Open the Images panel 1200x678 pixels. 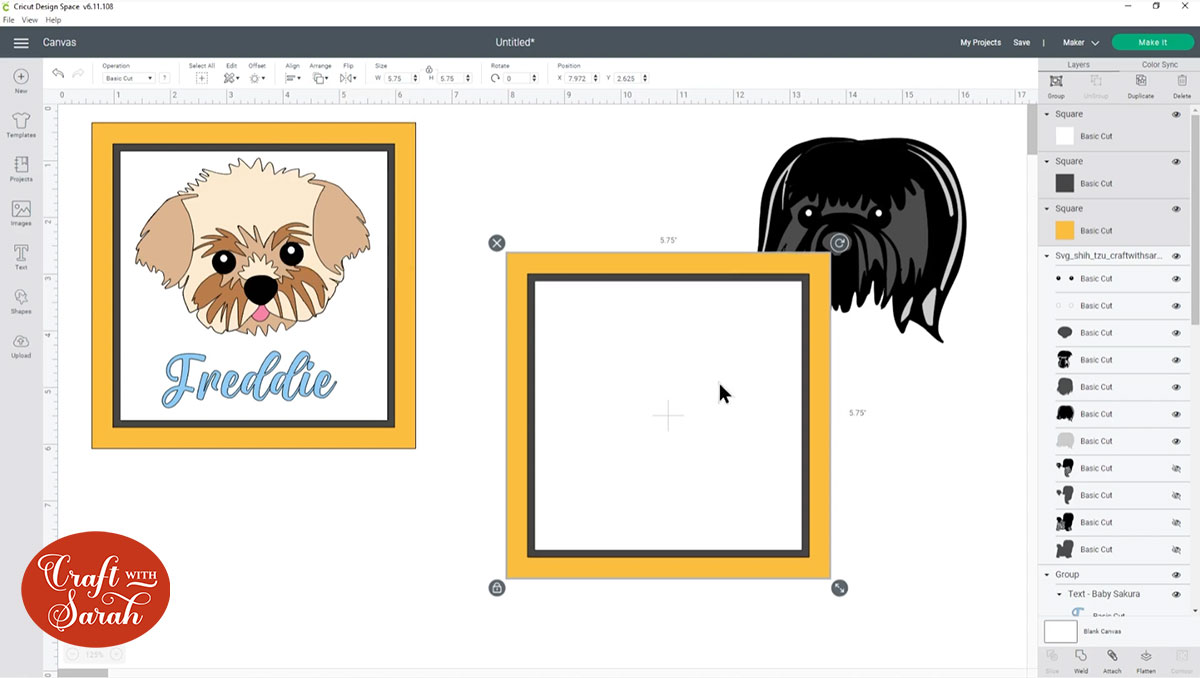tap(20, 211)
